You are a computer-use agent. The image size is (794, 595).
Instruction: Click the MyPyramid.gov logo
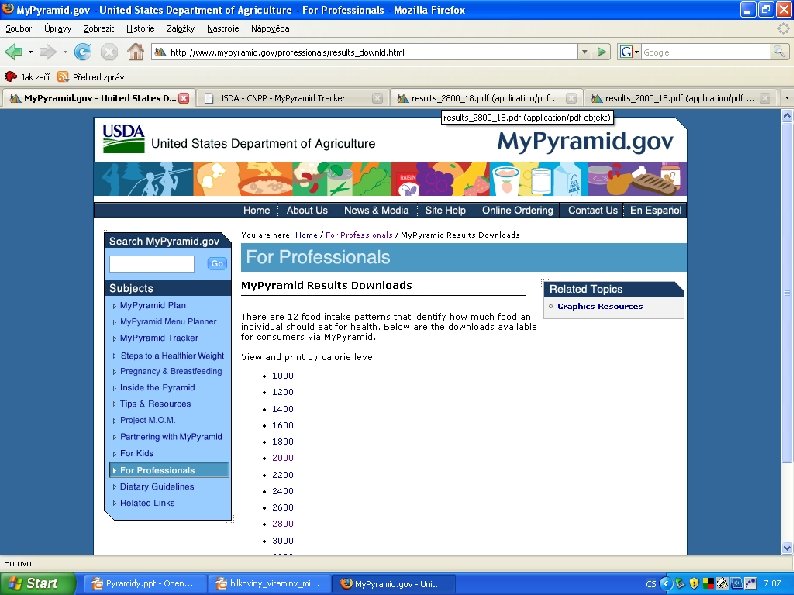pyautogui.click(x=585, y=141)
